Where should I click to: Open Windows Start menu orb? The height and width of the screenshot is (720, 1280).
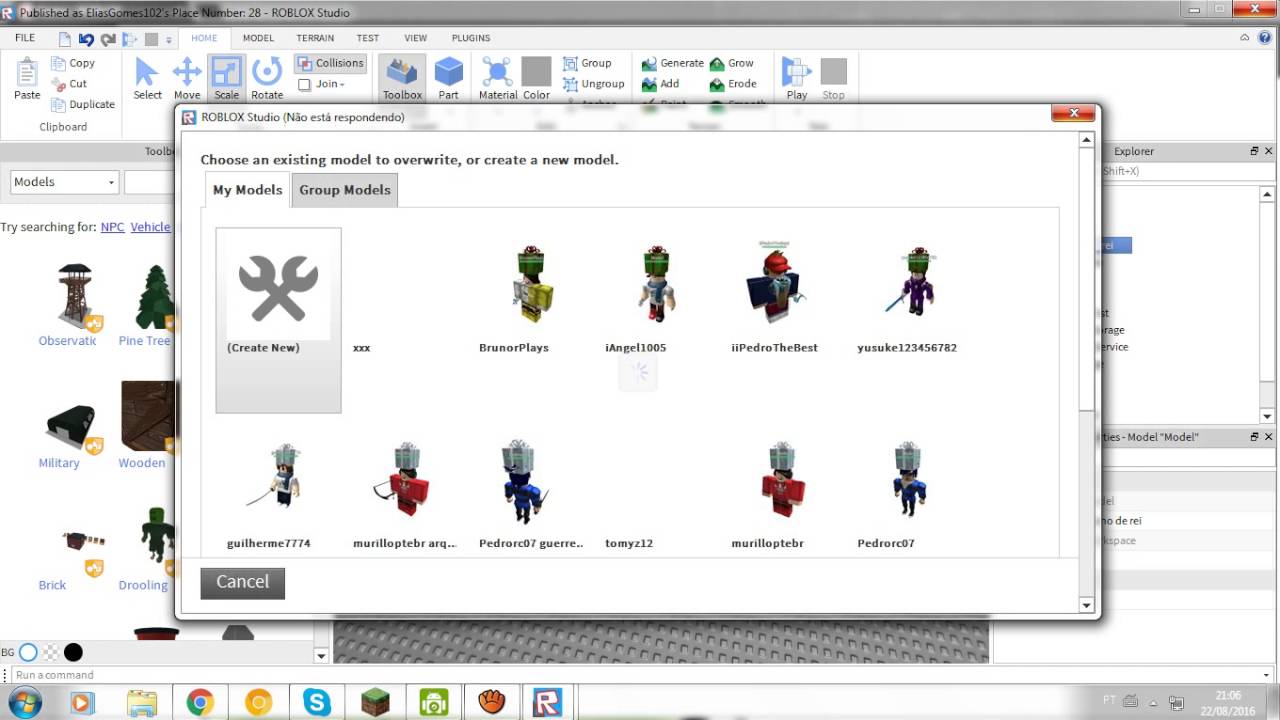tap(25, 702)
